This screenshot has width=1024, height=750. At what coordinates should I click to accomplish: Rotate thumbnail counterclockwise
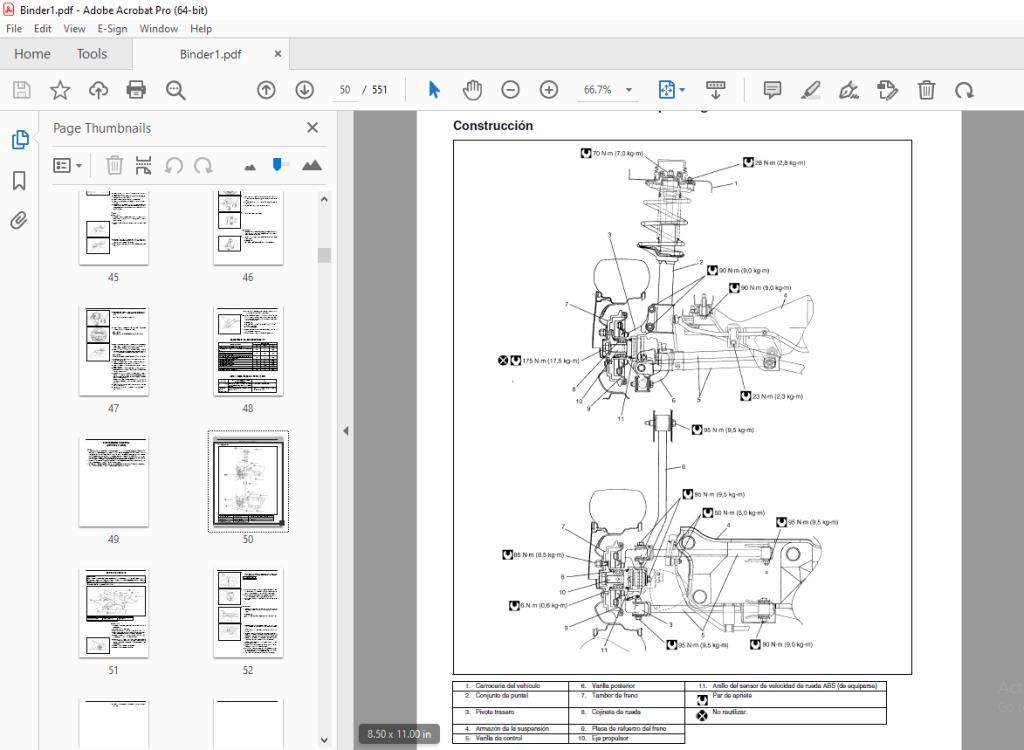173,165
